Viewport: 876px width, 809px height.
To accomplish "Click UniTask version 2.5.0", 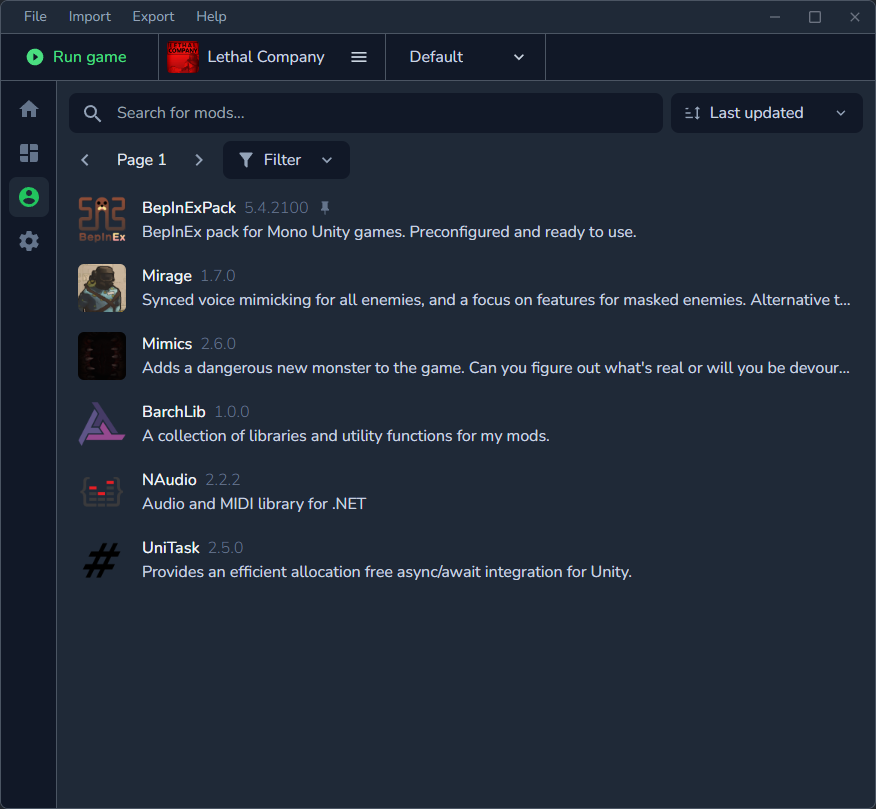I will (x=226, y=548).
